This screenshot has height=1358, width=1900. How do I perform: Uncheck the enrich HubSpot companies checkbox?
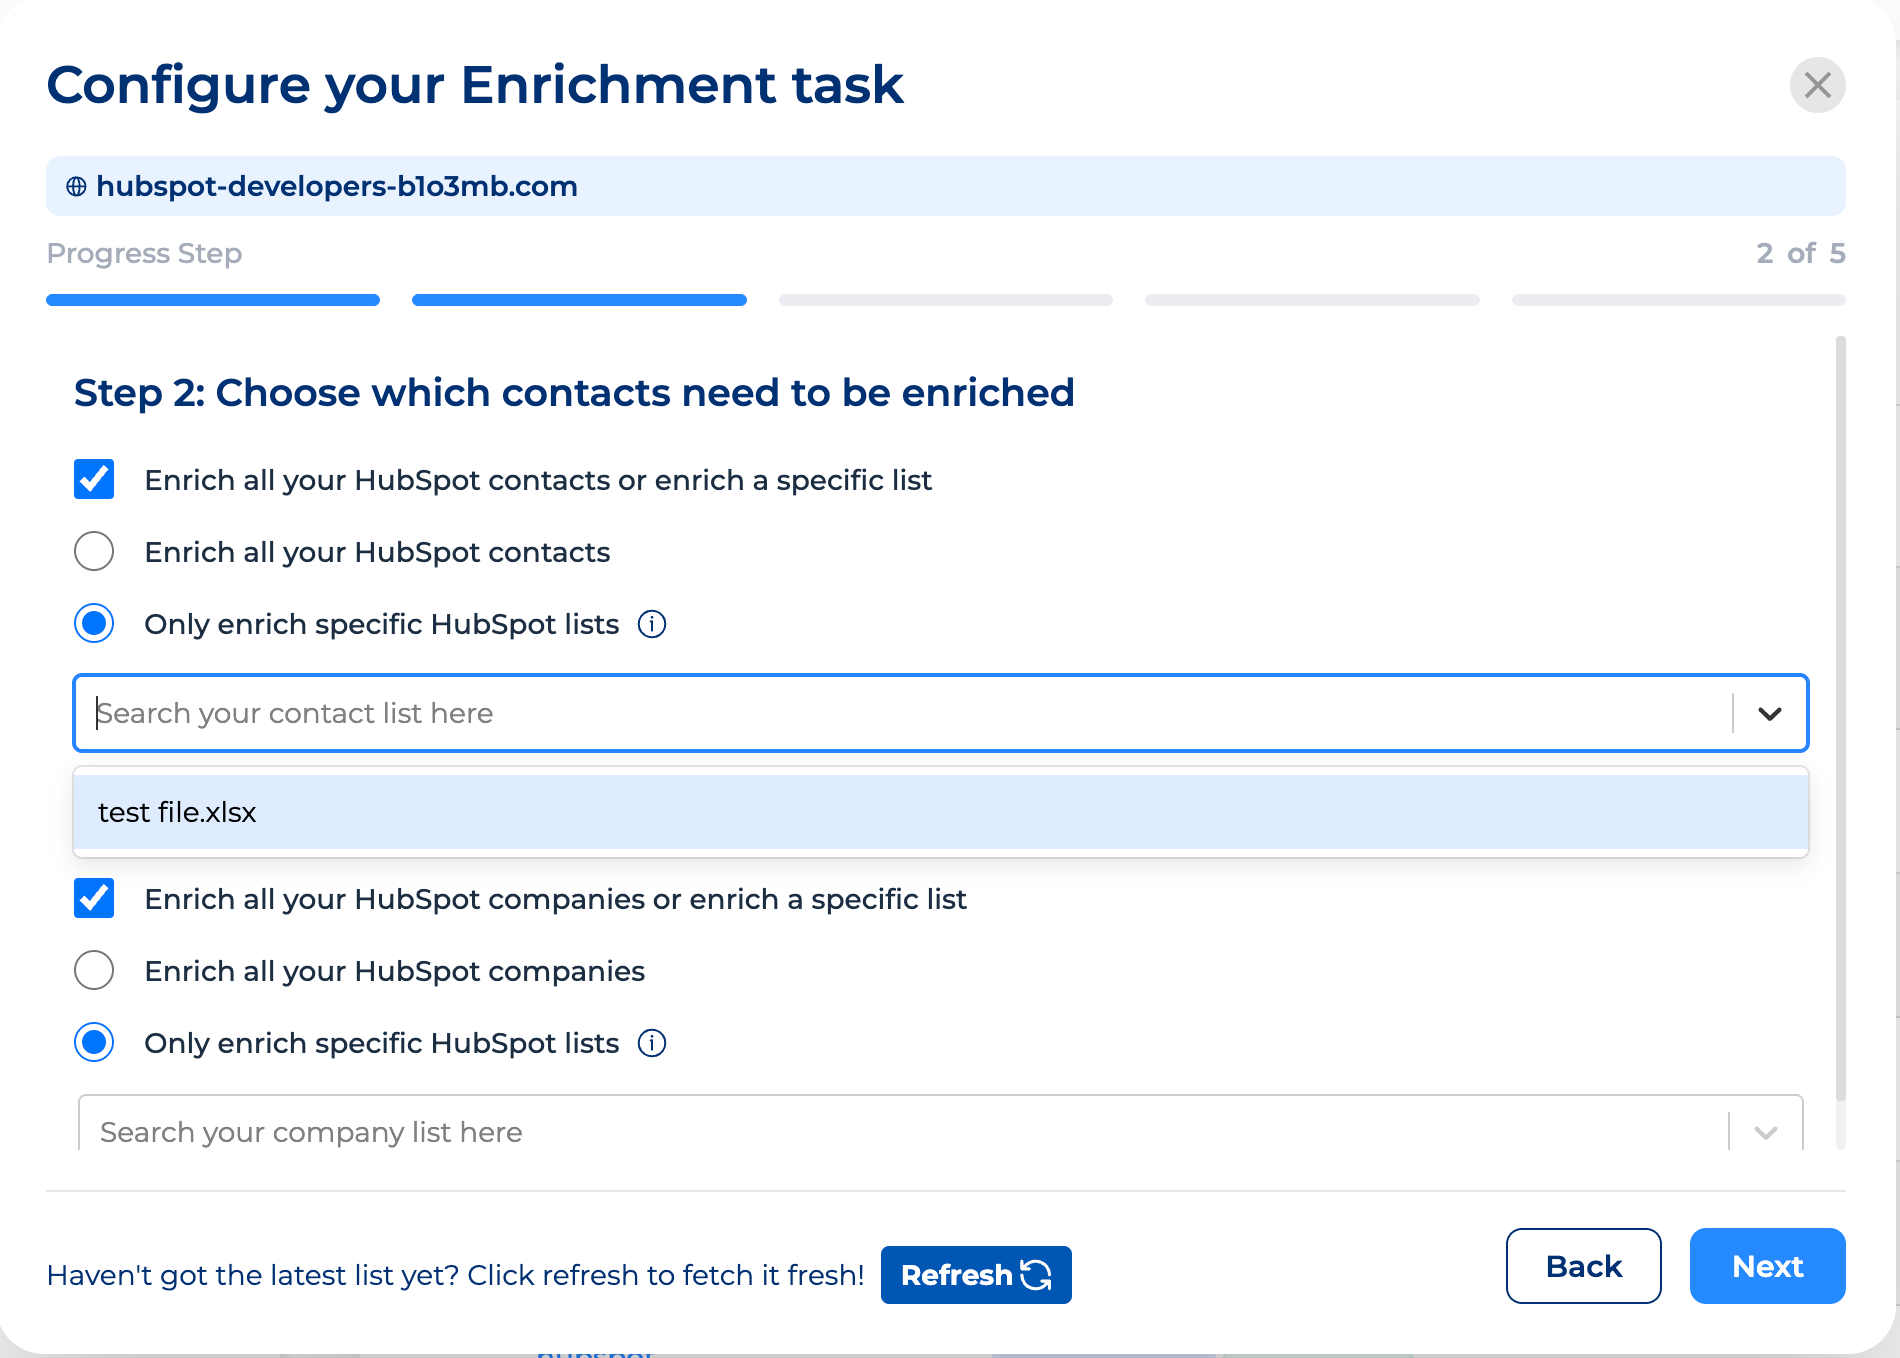point(93,899)
